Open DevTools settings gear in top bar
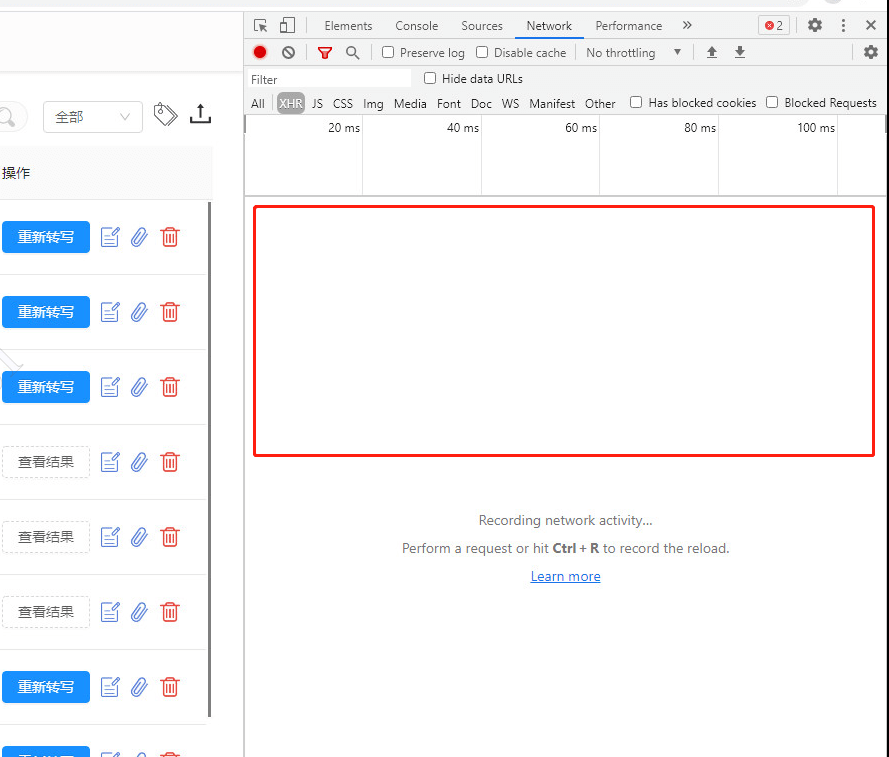This screenshot has width=889, height=757. coord(815,26)
